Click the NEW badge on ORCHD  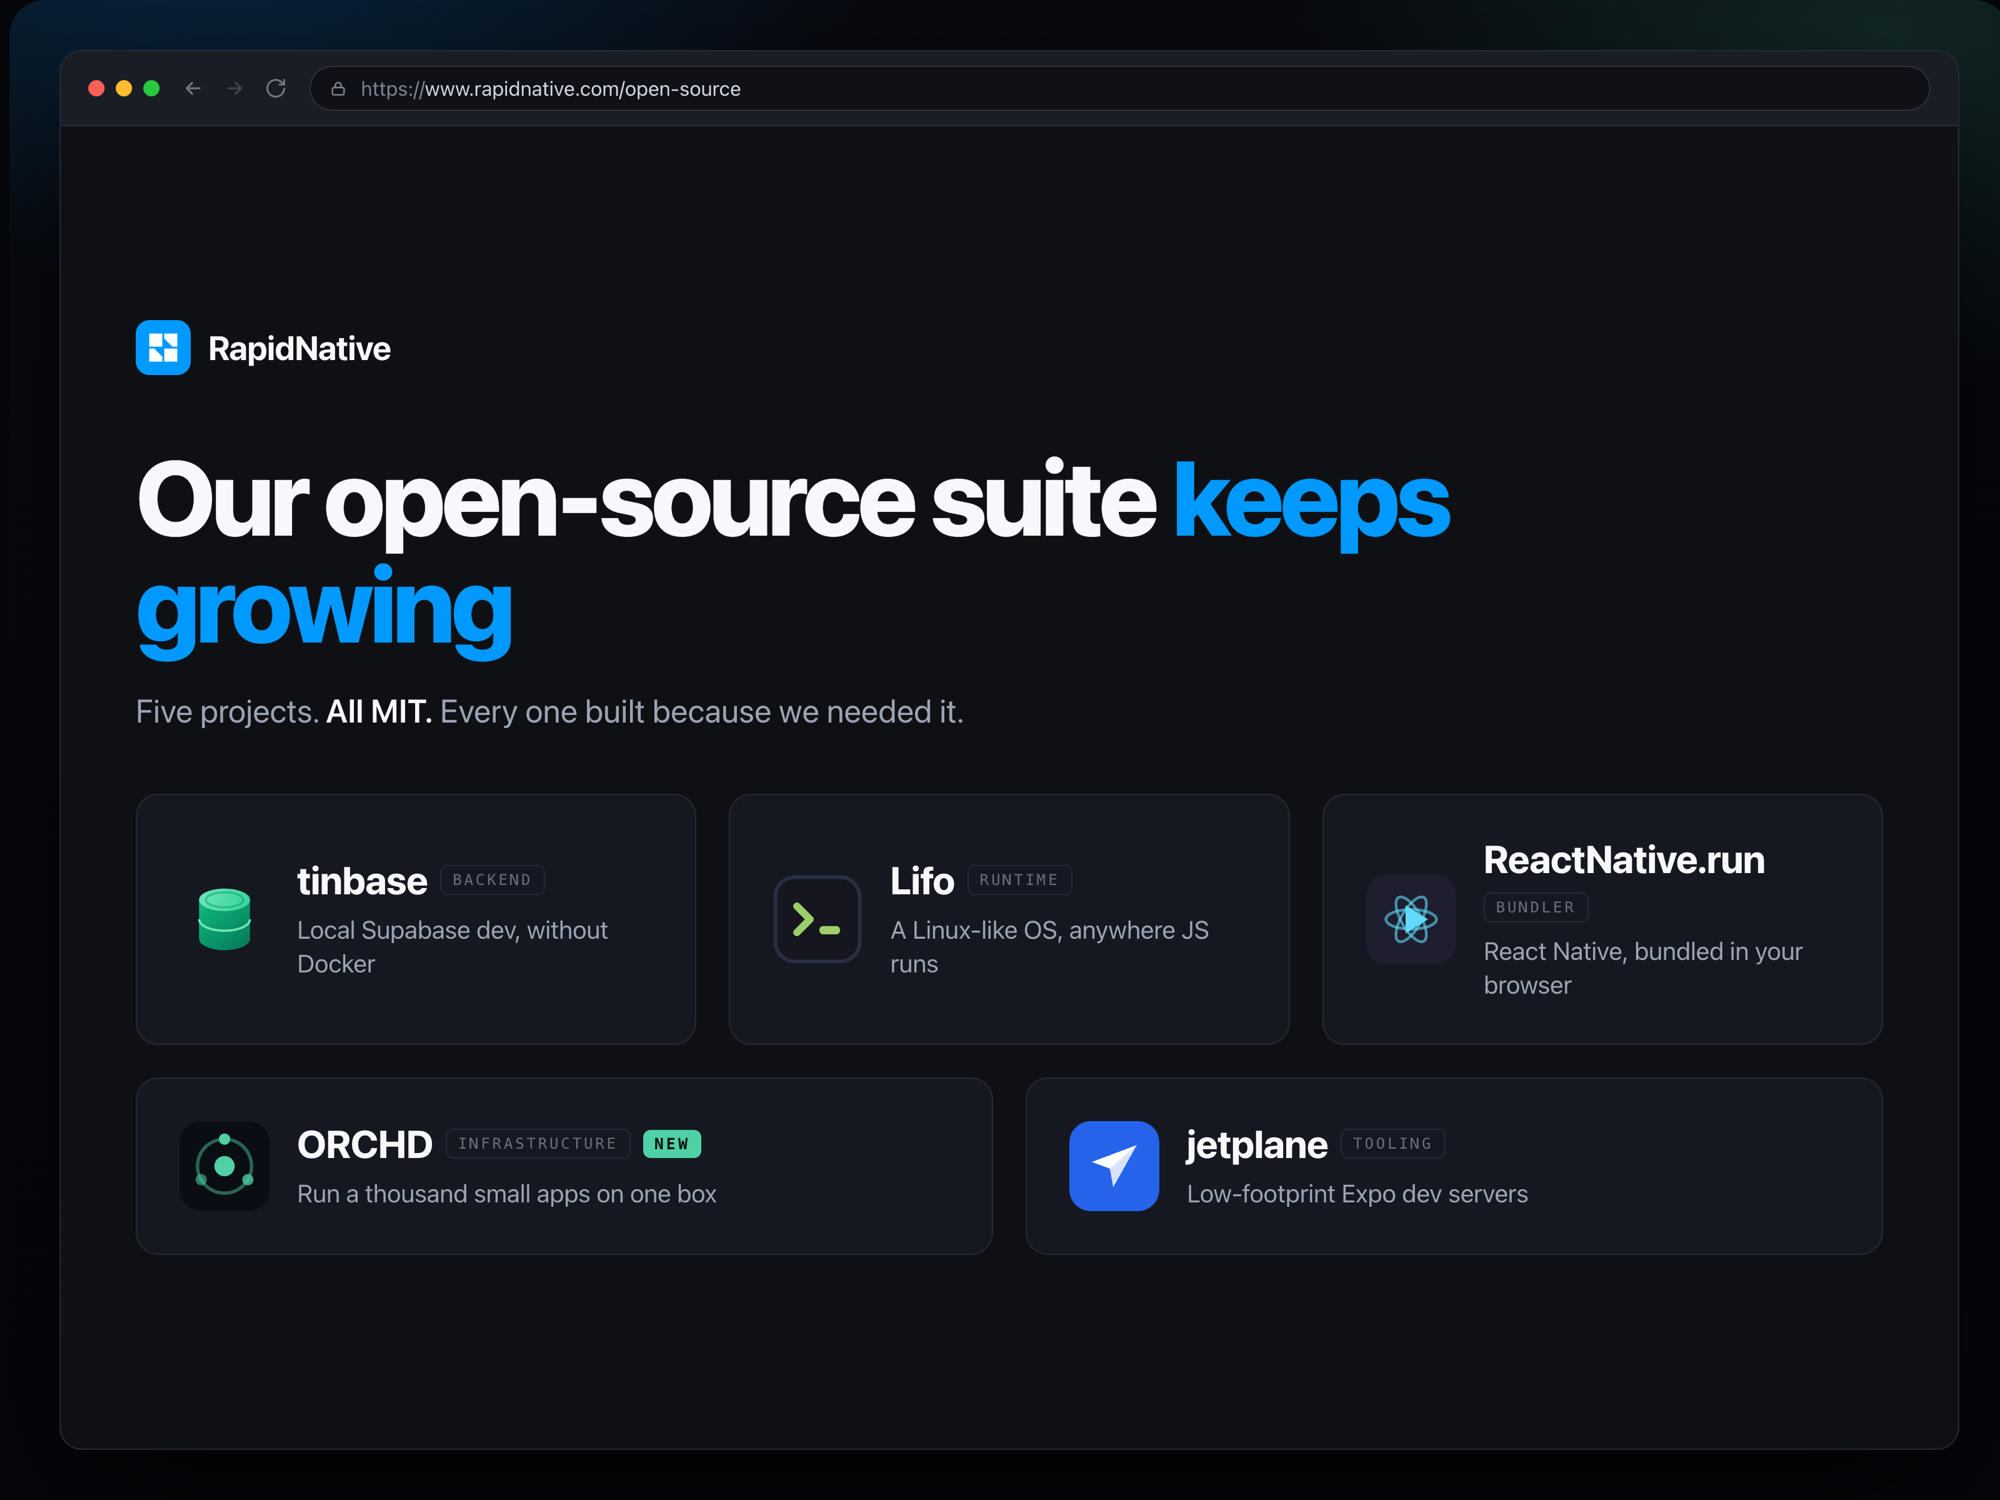point(672,1144)
